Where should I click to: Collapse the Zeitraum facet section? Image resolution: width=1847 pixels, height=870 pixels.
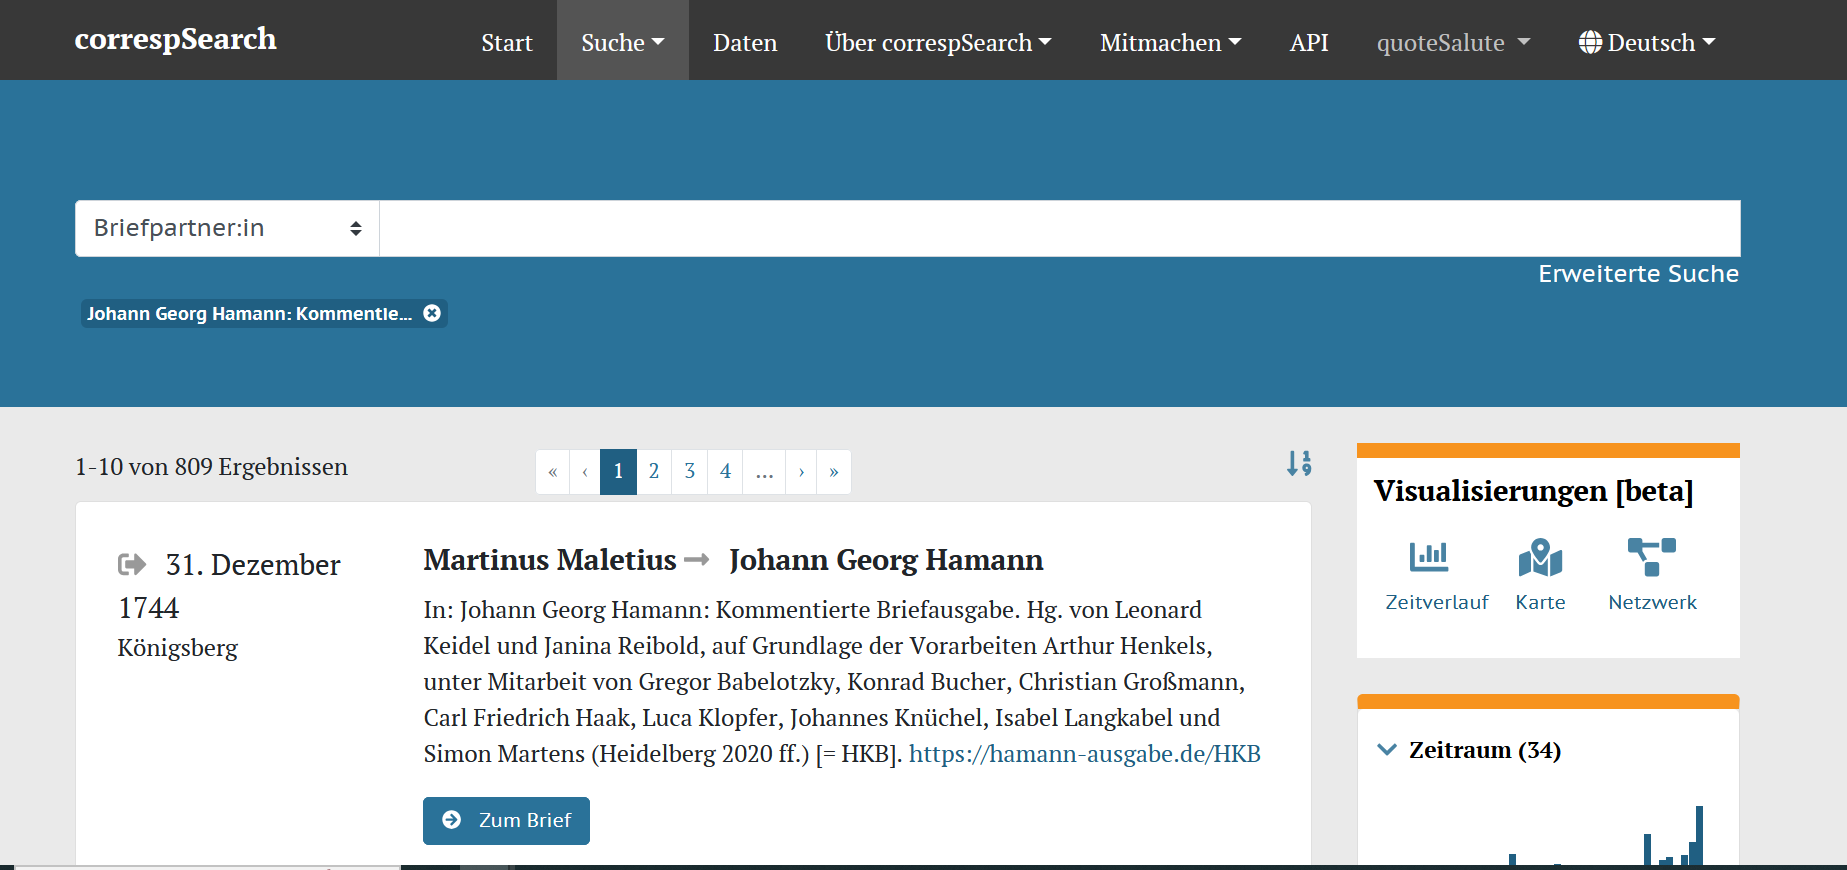tap(1387, 750)
